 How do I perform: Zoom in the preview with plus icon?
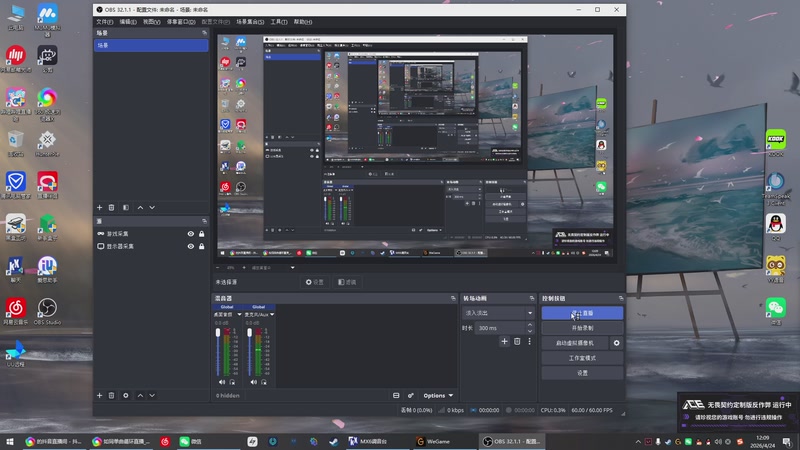point(244,267)
